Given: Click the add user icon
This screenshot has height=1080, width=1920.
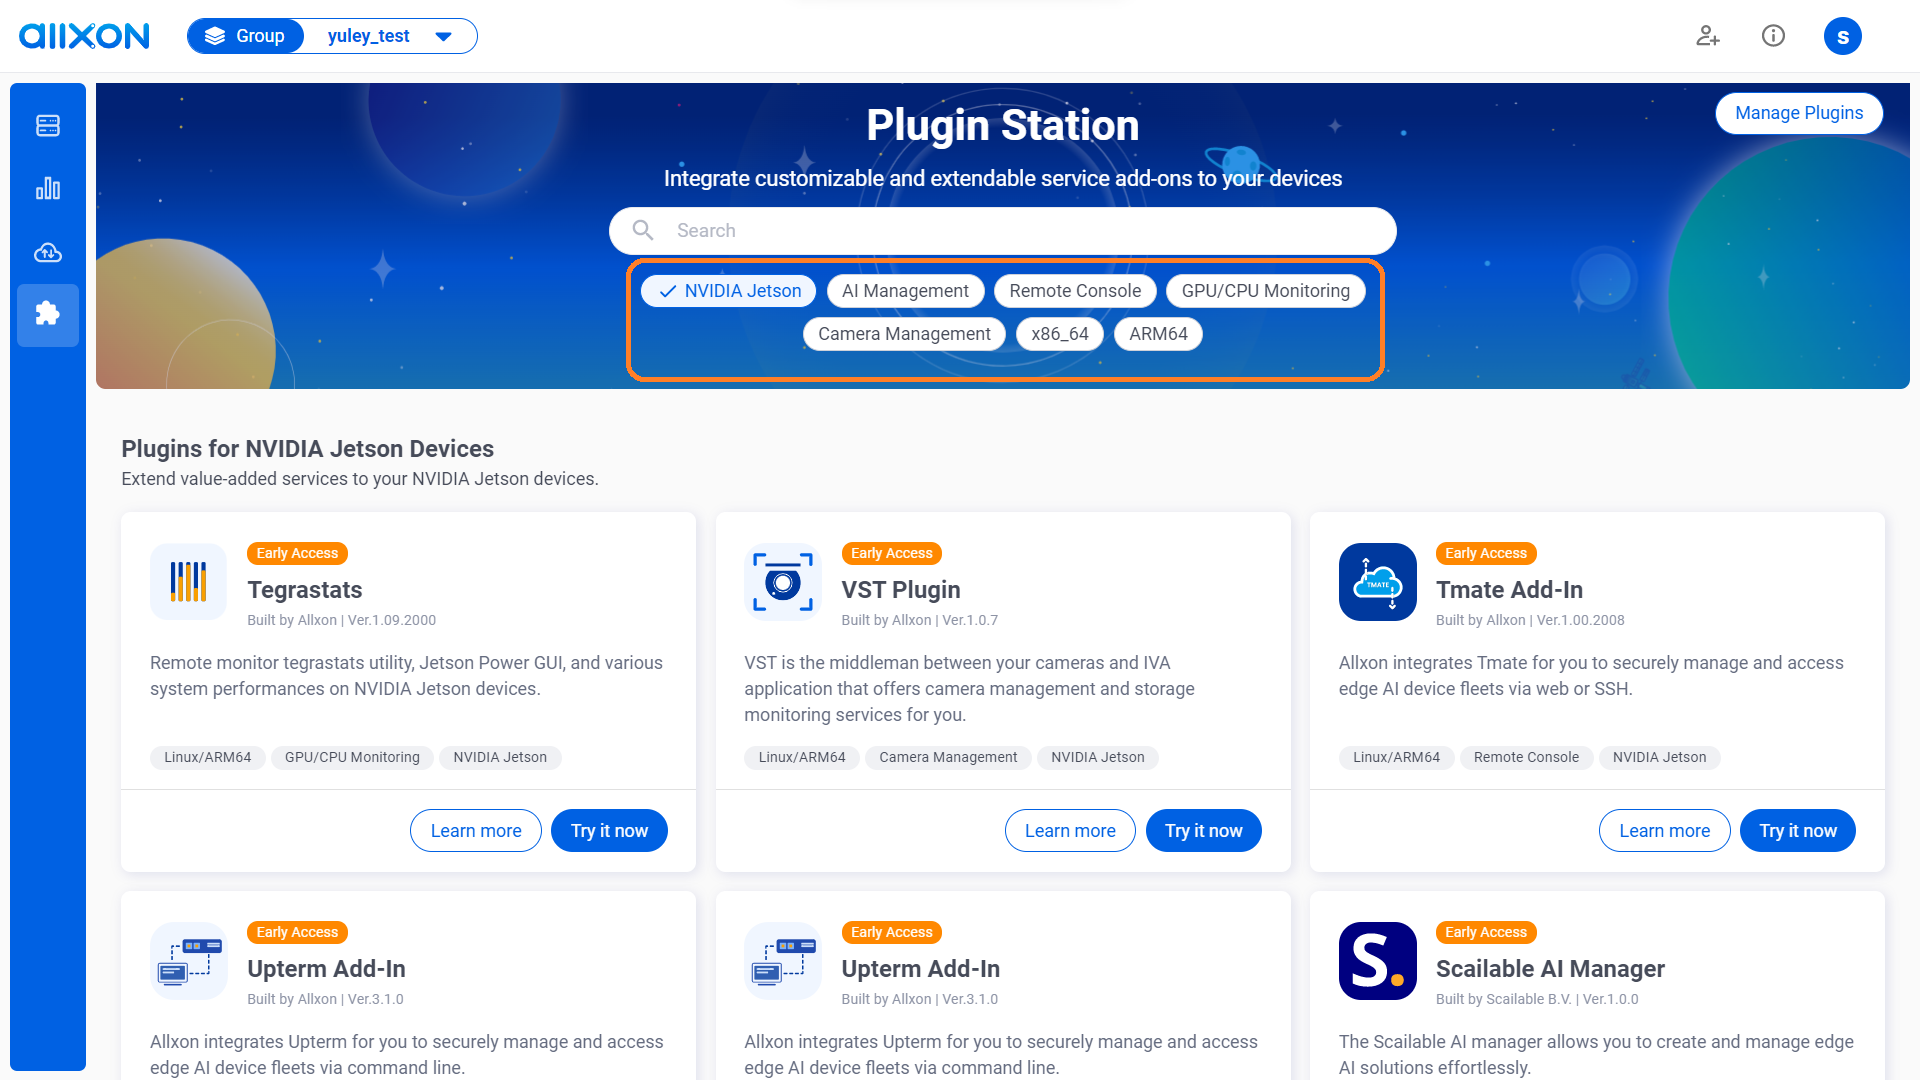Looking at the screenshot, I should click(1708, 36).
